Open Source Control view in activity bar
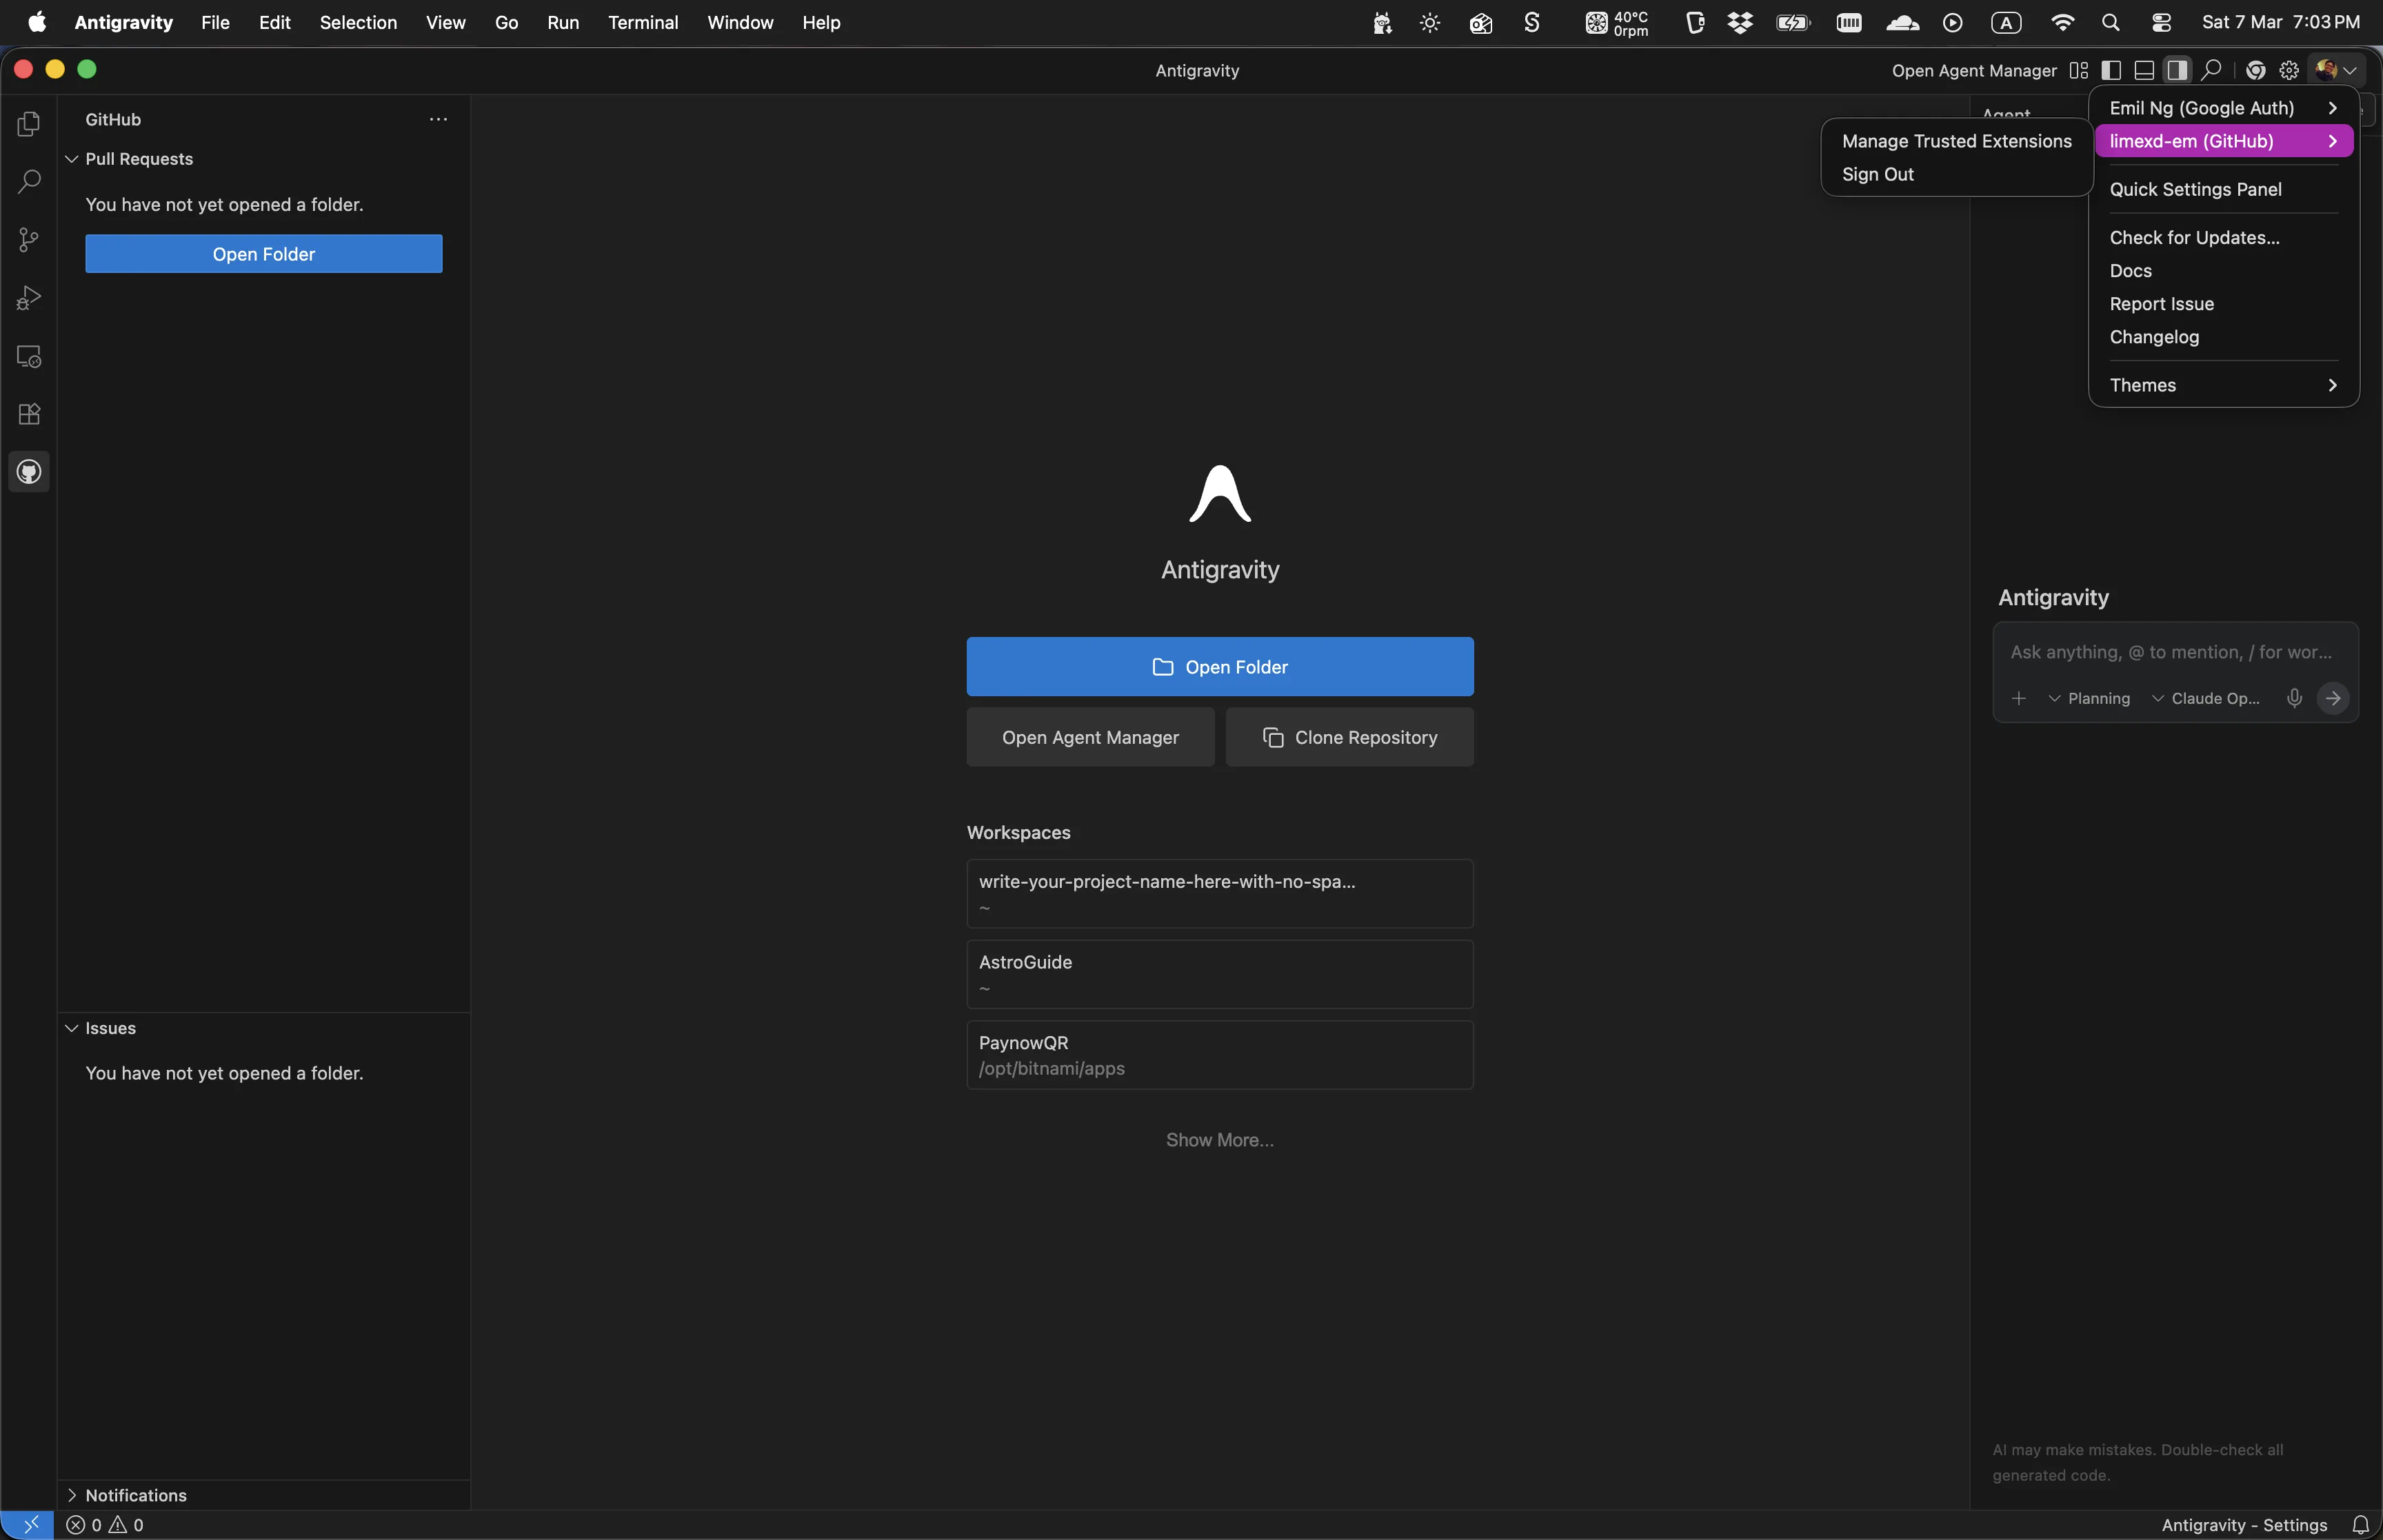Screen dimensions: 2383x1540 coord(29,240)
